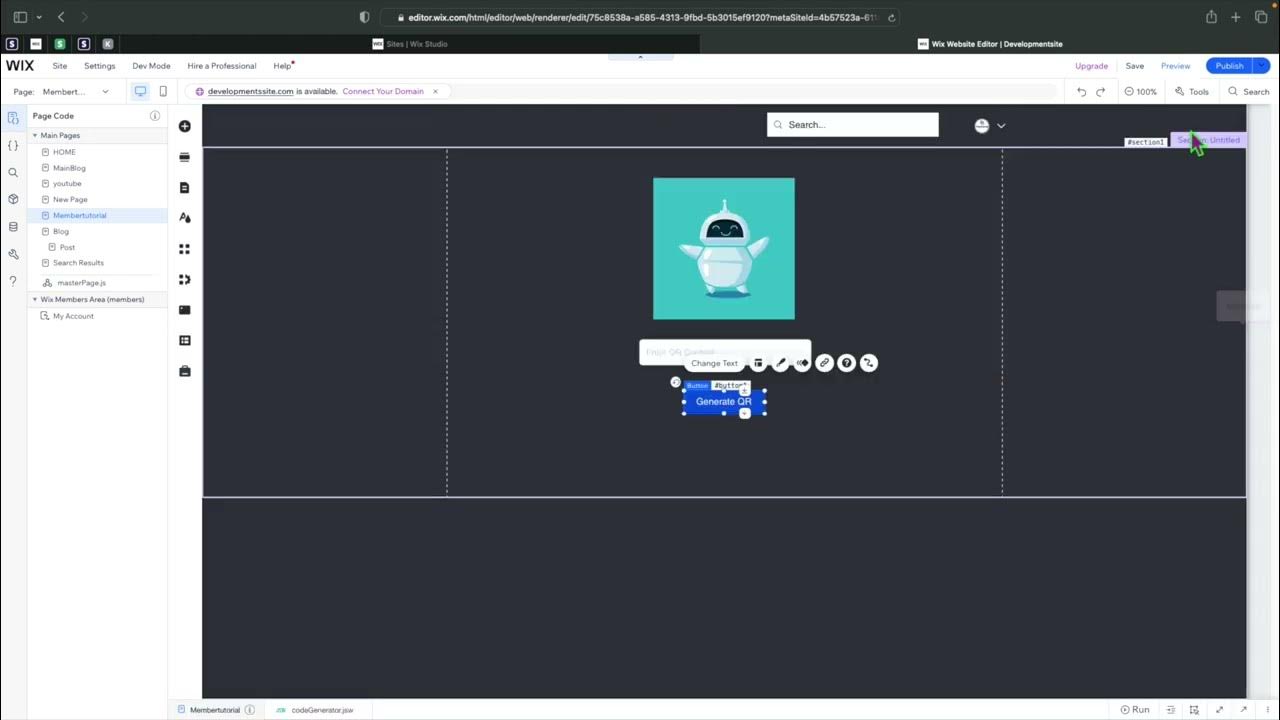Click the Run button
1280x720 pixels.
click(x=1135, y=710)
